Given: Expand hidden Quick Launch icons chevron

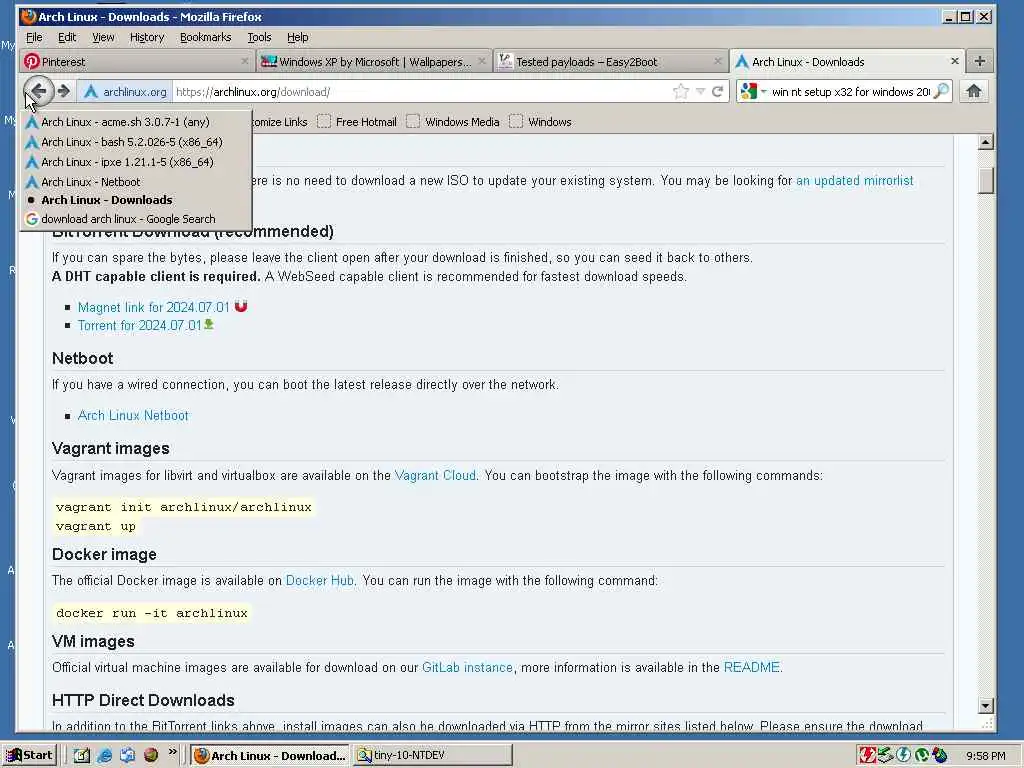Looking at the screenshot, I should tap(172, 752).
